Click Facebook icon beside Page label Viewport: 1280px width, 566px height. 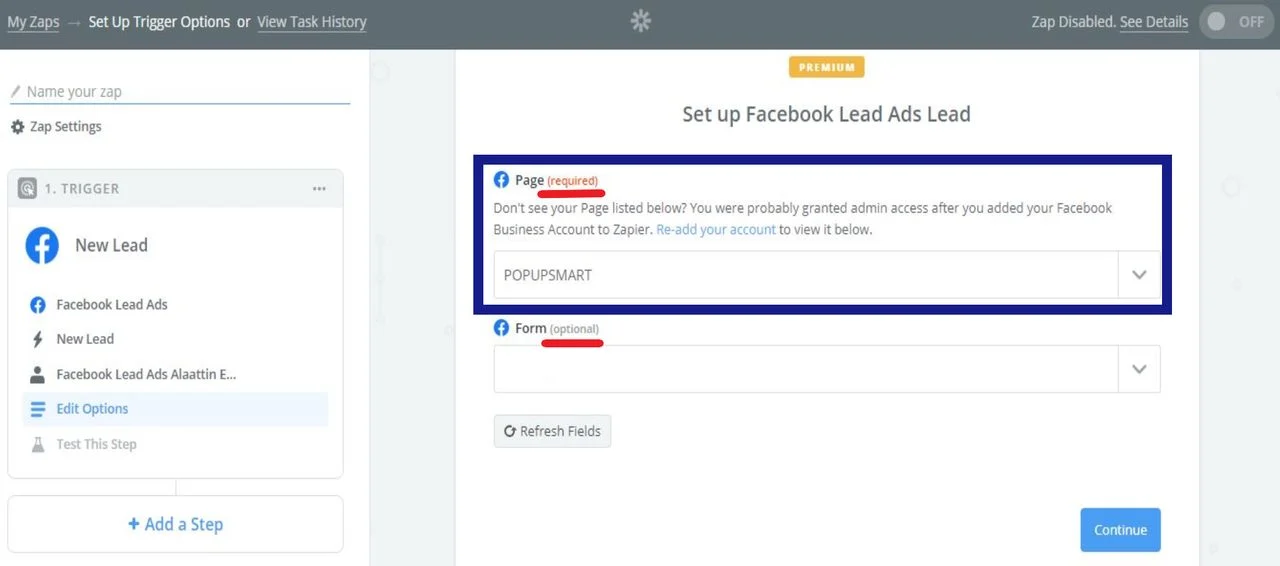[x=502, y=180]
